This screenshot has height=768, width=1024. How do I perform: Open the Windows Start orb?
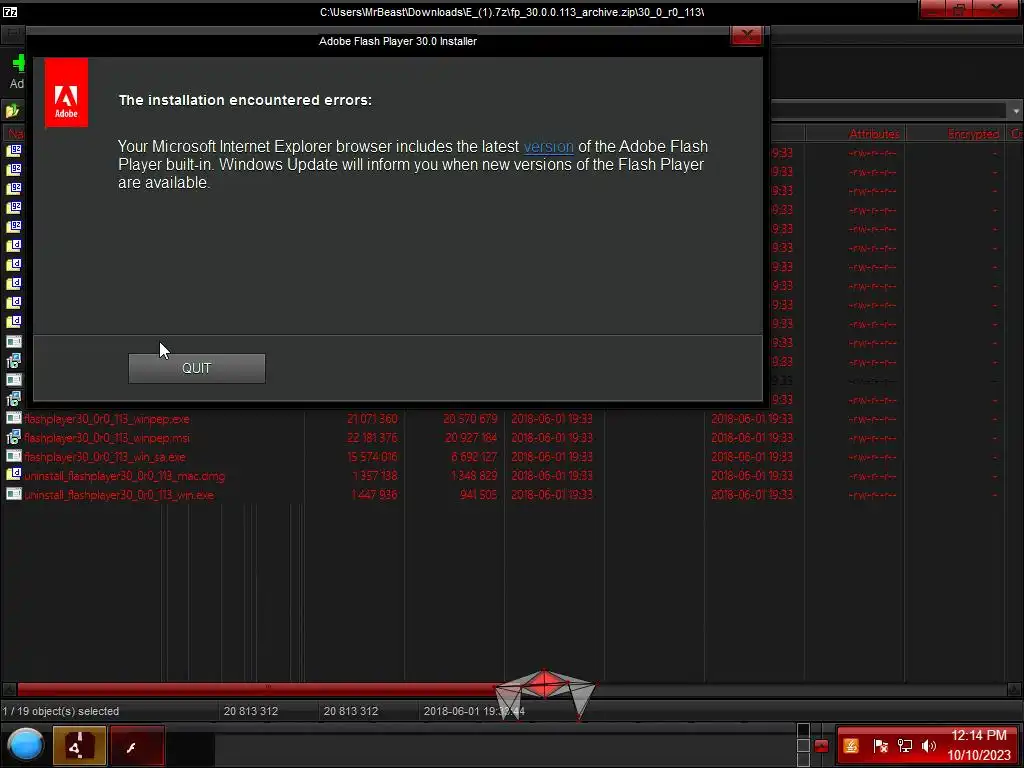pos(25,745)
